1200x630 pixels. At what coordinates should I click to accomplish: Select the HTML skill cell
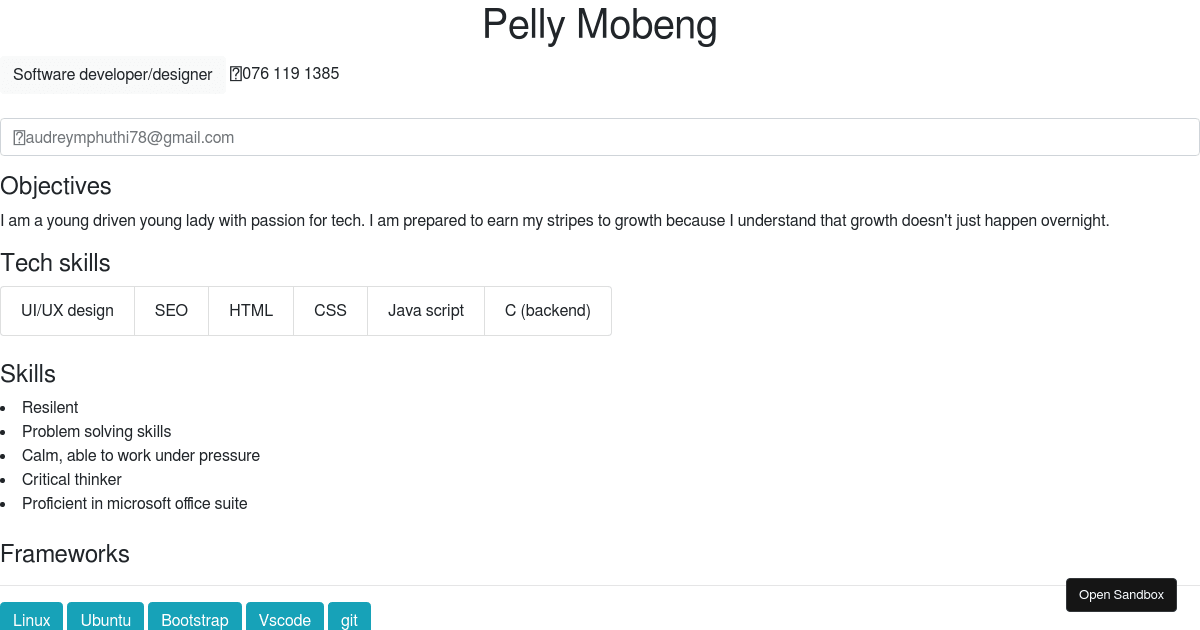coord(251,311)
